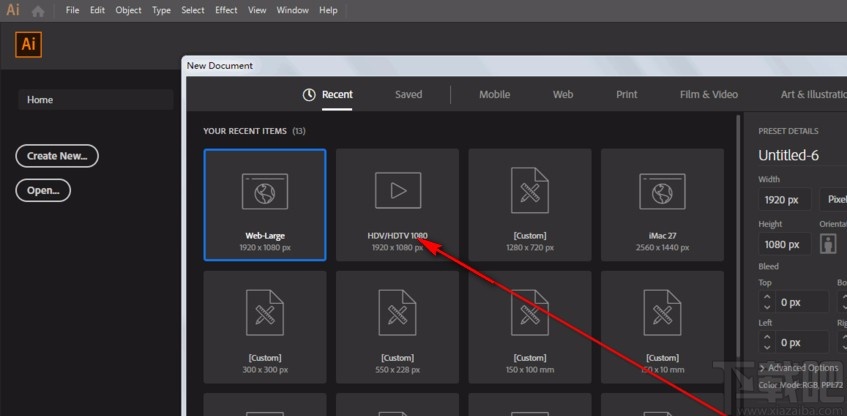Image resolution: width=847 pixels, height=416 pixels.
Task: Click the portrait orientation icon
Action: (x=828, y=243)
